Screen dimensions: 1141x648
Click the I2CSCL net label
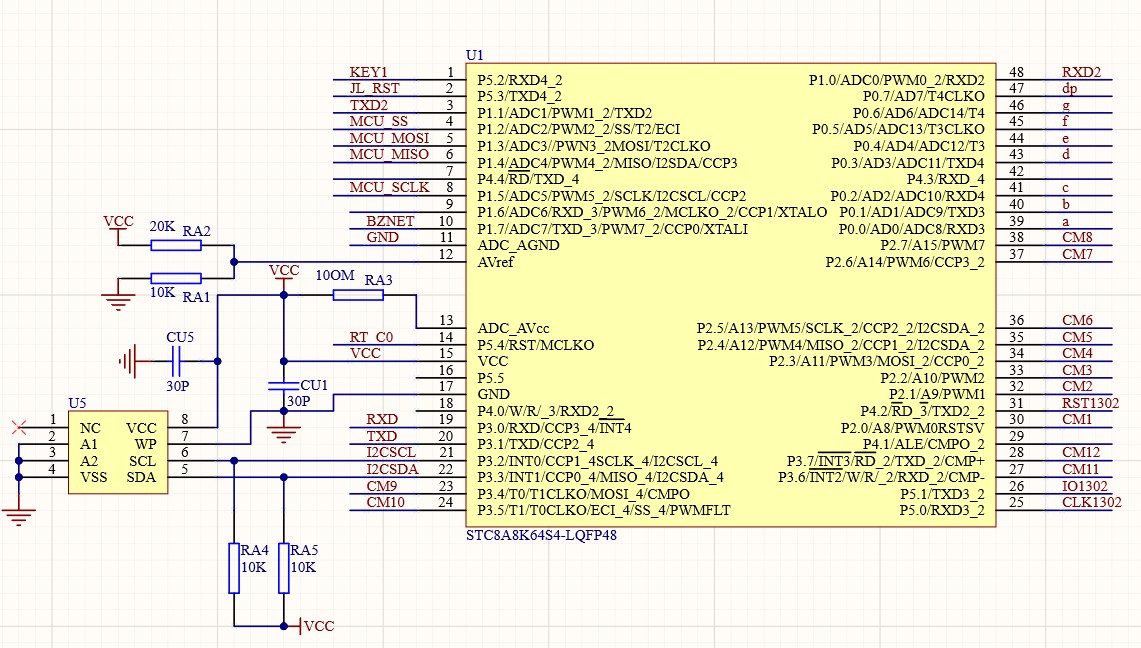(x=391, y=452)
